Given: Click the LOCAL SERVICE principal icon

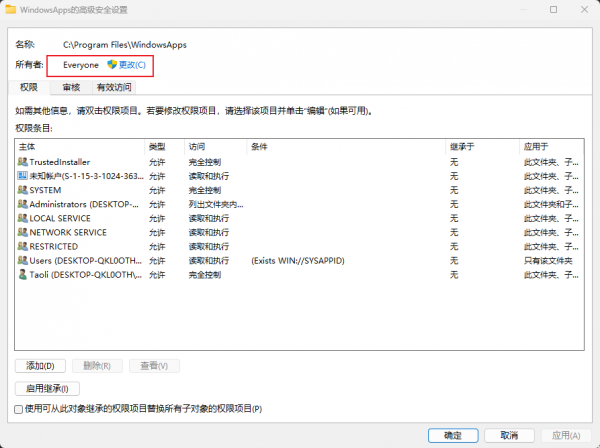Looking at the screenshot, I should coord(23,218).
